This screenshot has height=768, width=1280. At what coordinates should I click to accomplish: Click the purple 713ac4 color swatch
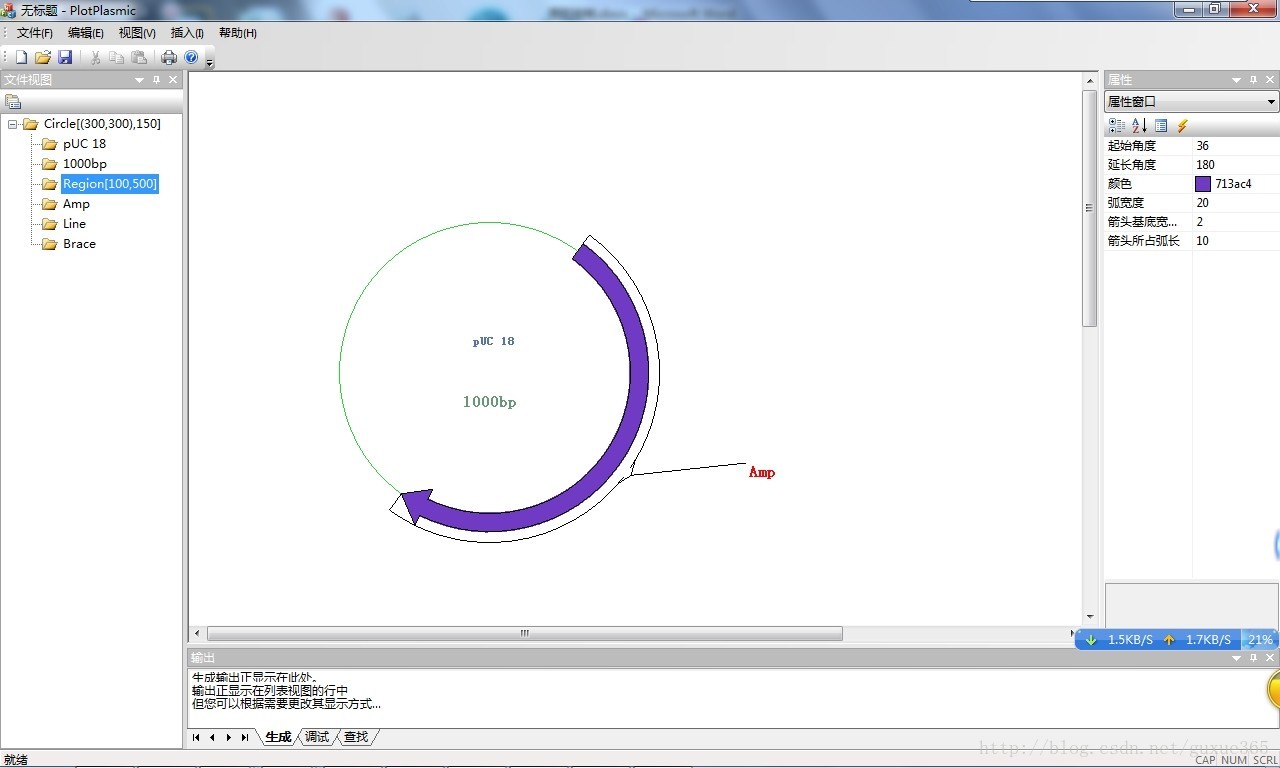point(1203,184)
